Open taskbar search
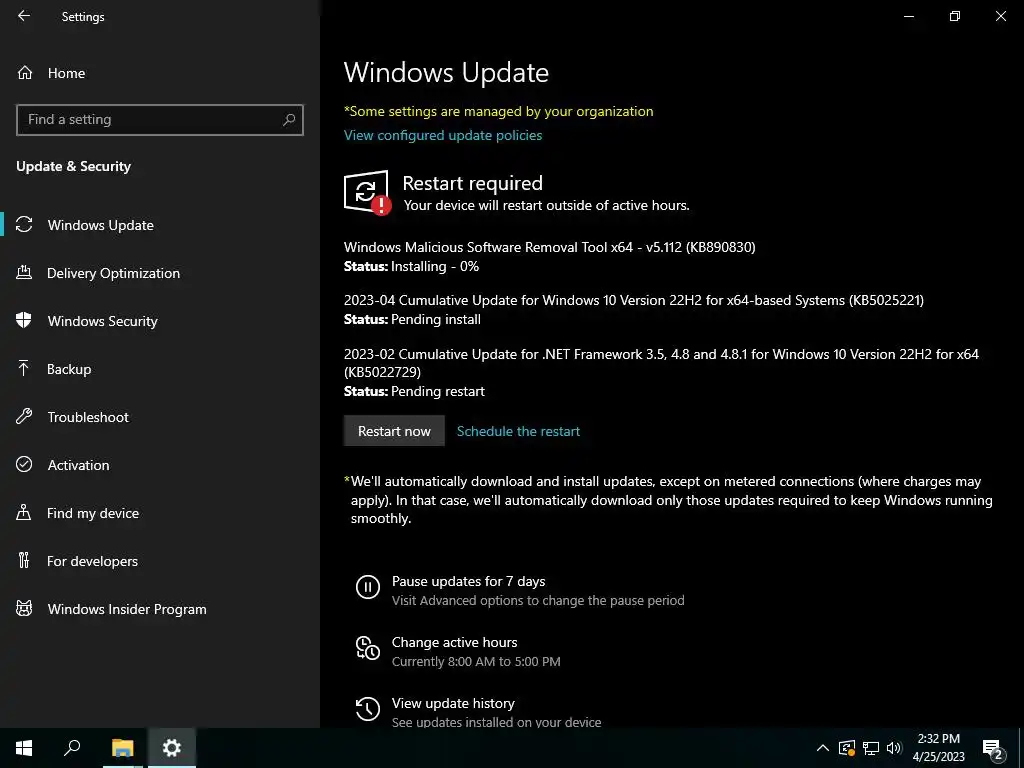This screenshot has width=1024, height=768. coord(72,748)
